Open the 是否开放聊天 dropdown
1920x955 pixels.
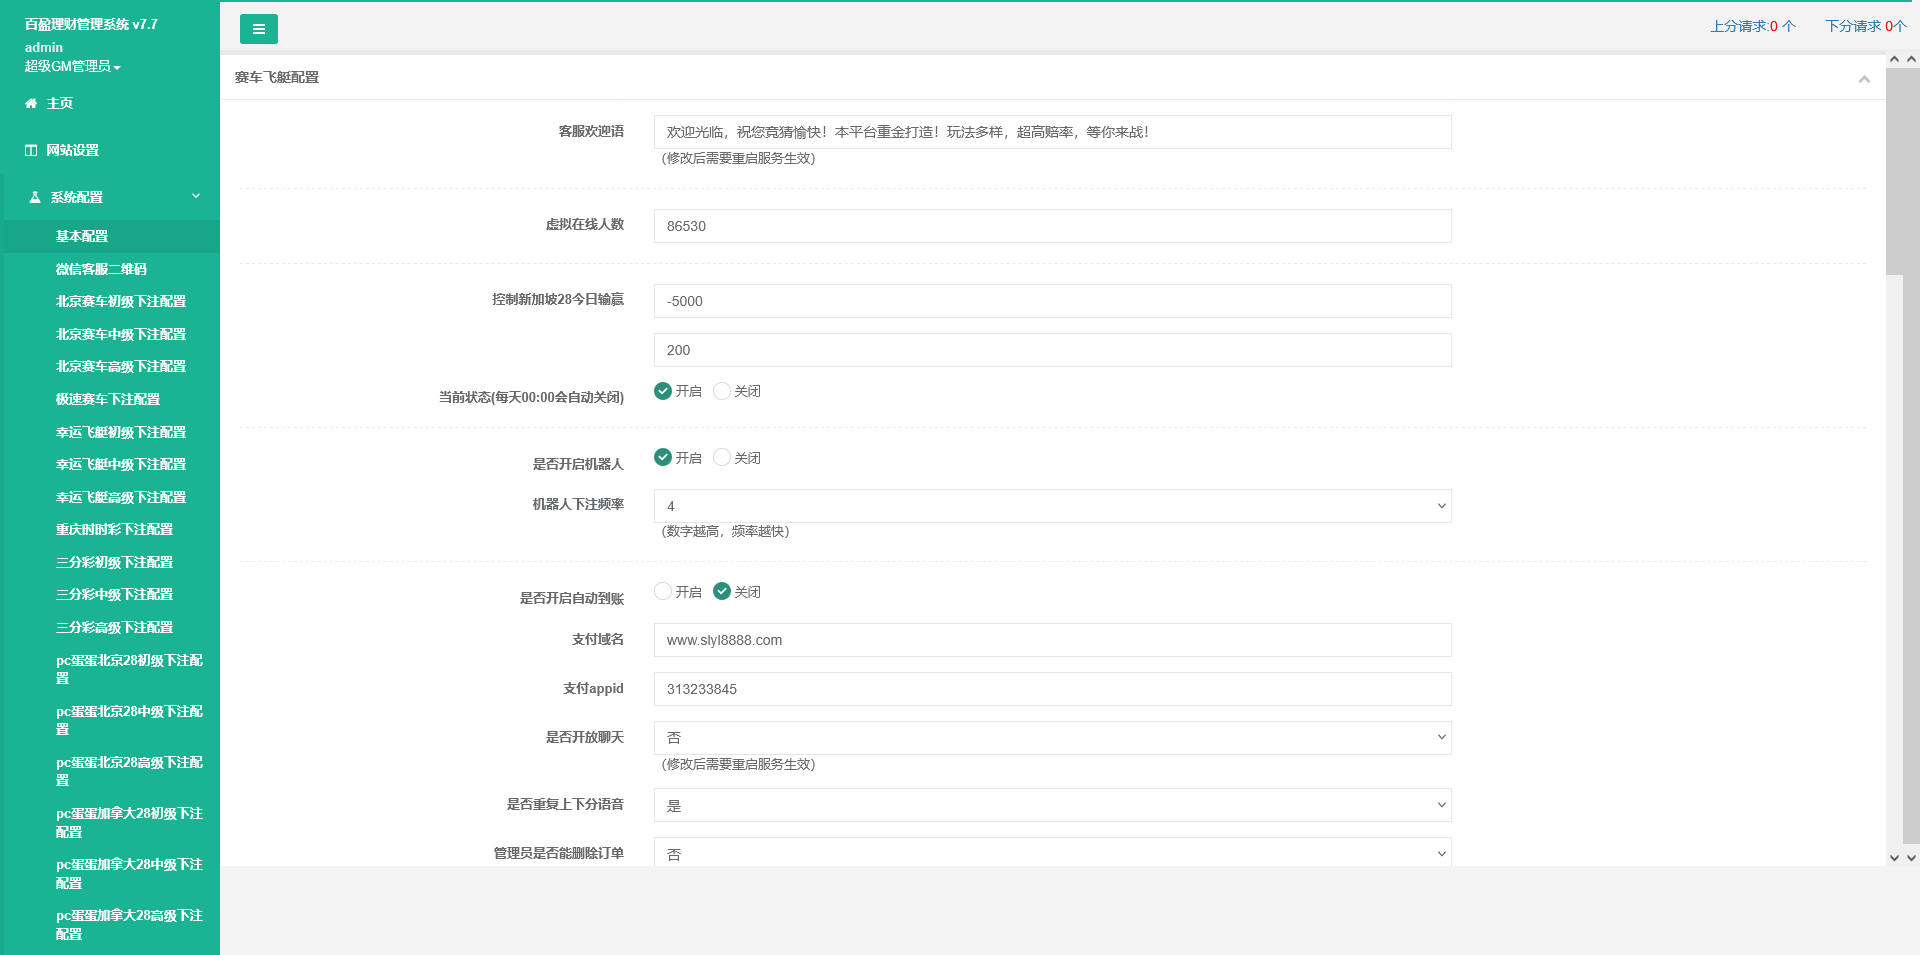coord(1052,738)
